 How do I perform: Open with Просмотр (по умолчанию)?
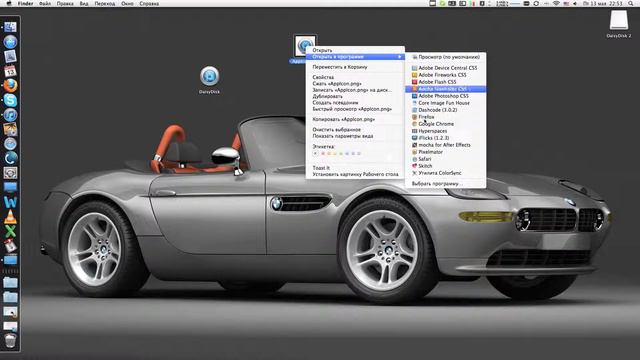(x=446, y=57)
